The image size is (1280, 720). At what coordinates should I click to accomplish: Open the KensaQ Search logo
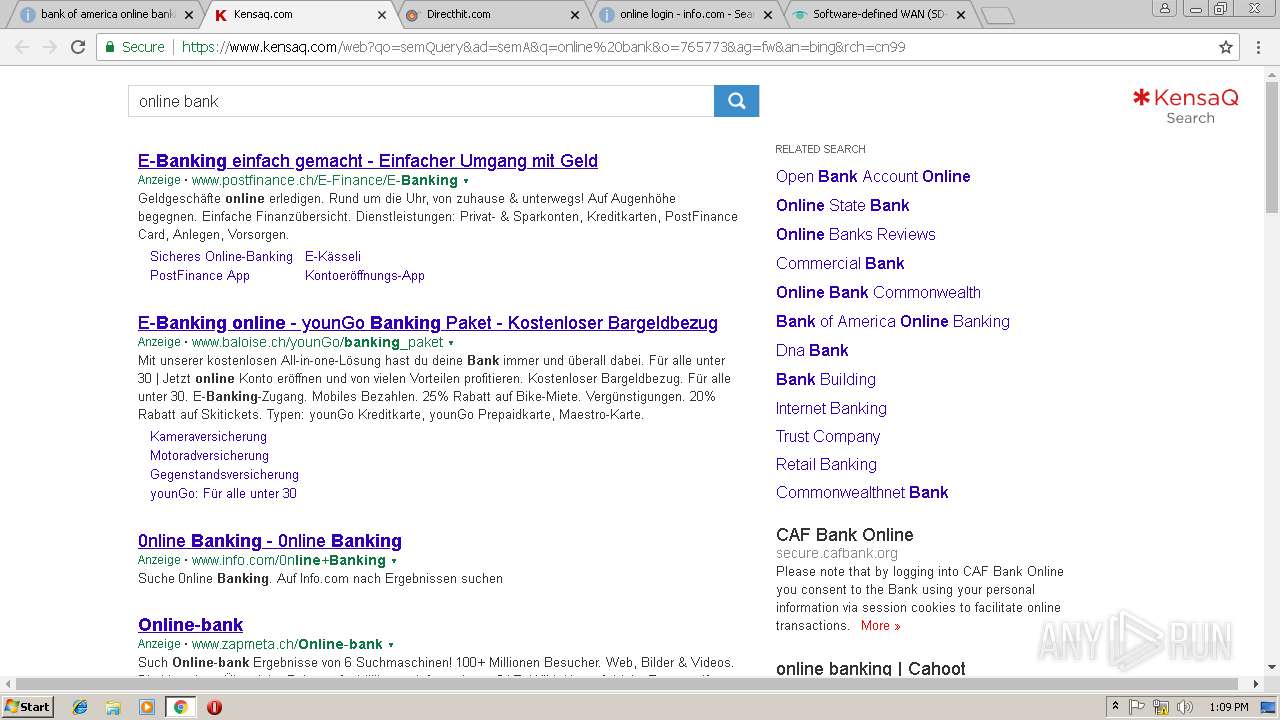tap(1185, 106)
